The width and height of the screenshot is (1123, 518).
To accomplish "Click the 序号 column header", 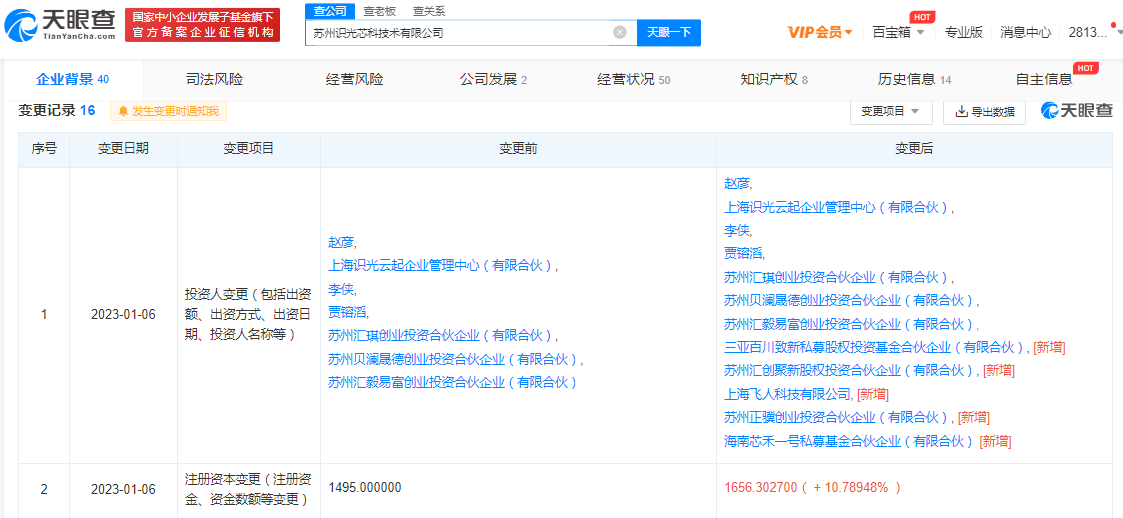I will [x=44, y=148].
